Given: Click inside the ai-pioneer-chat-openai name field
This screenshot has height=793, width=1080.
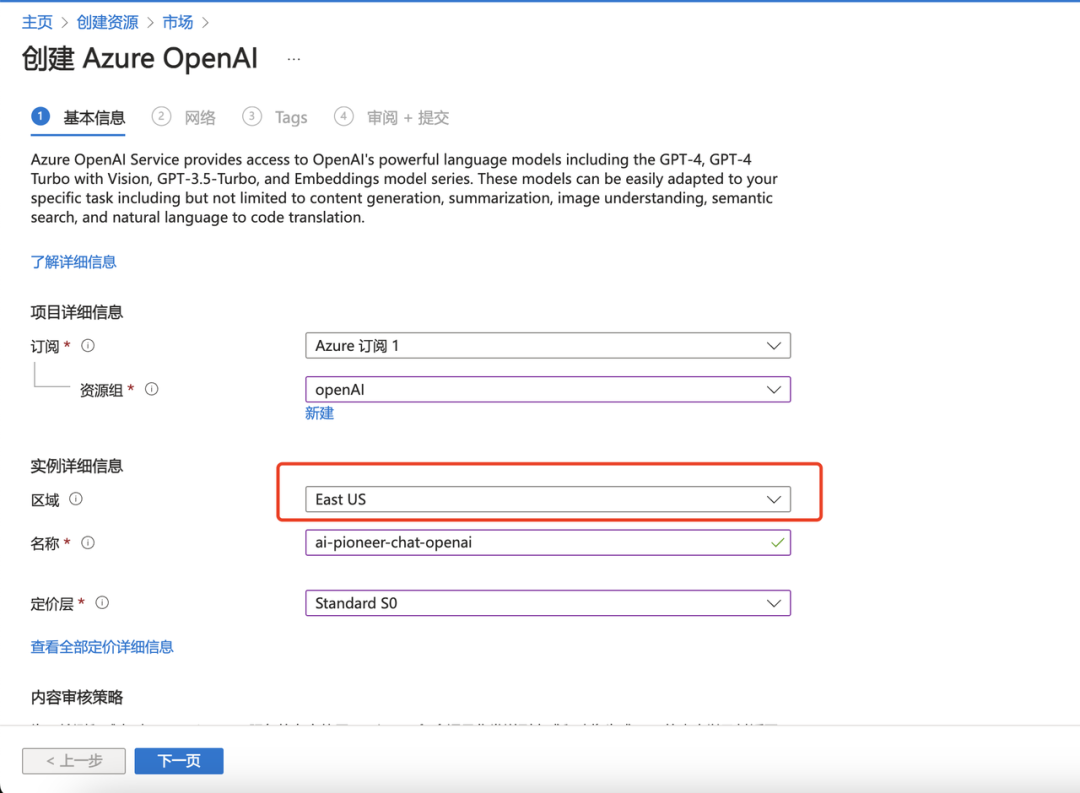Looking at the screenshot, I should tap(500, 542).
